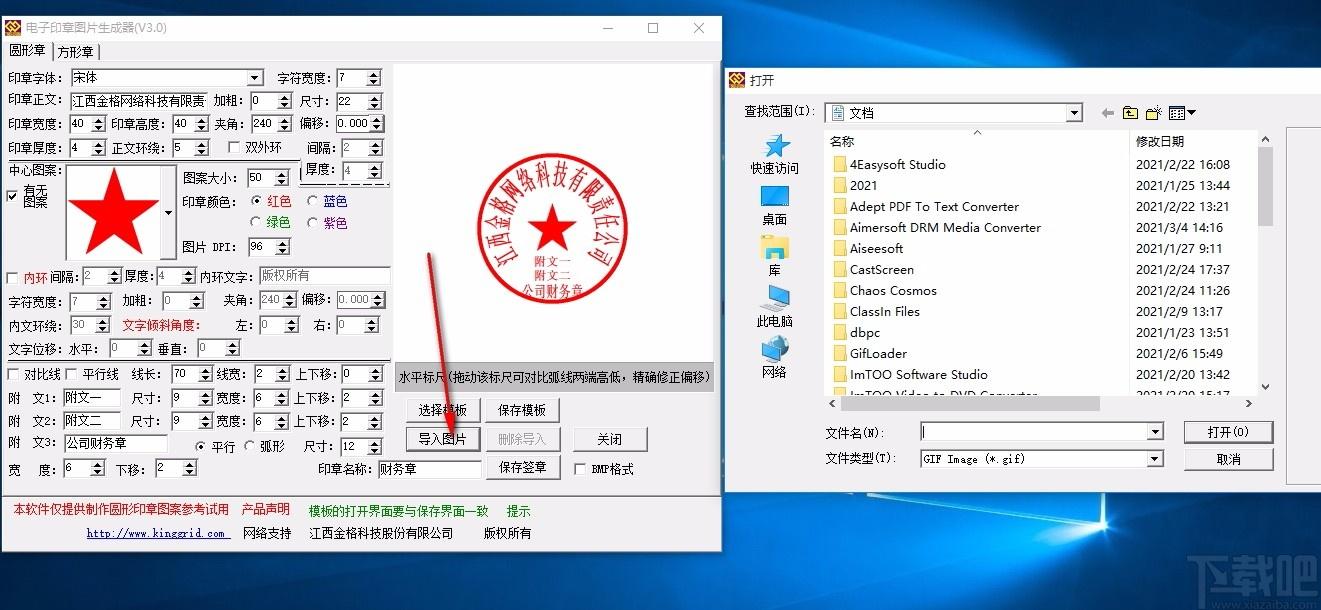Click the red star center pattern preview
Screen dimensions: 1321x610
point(113,212)
